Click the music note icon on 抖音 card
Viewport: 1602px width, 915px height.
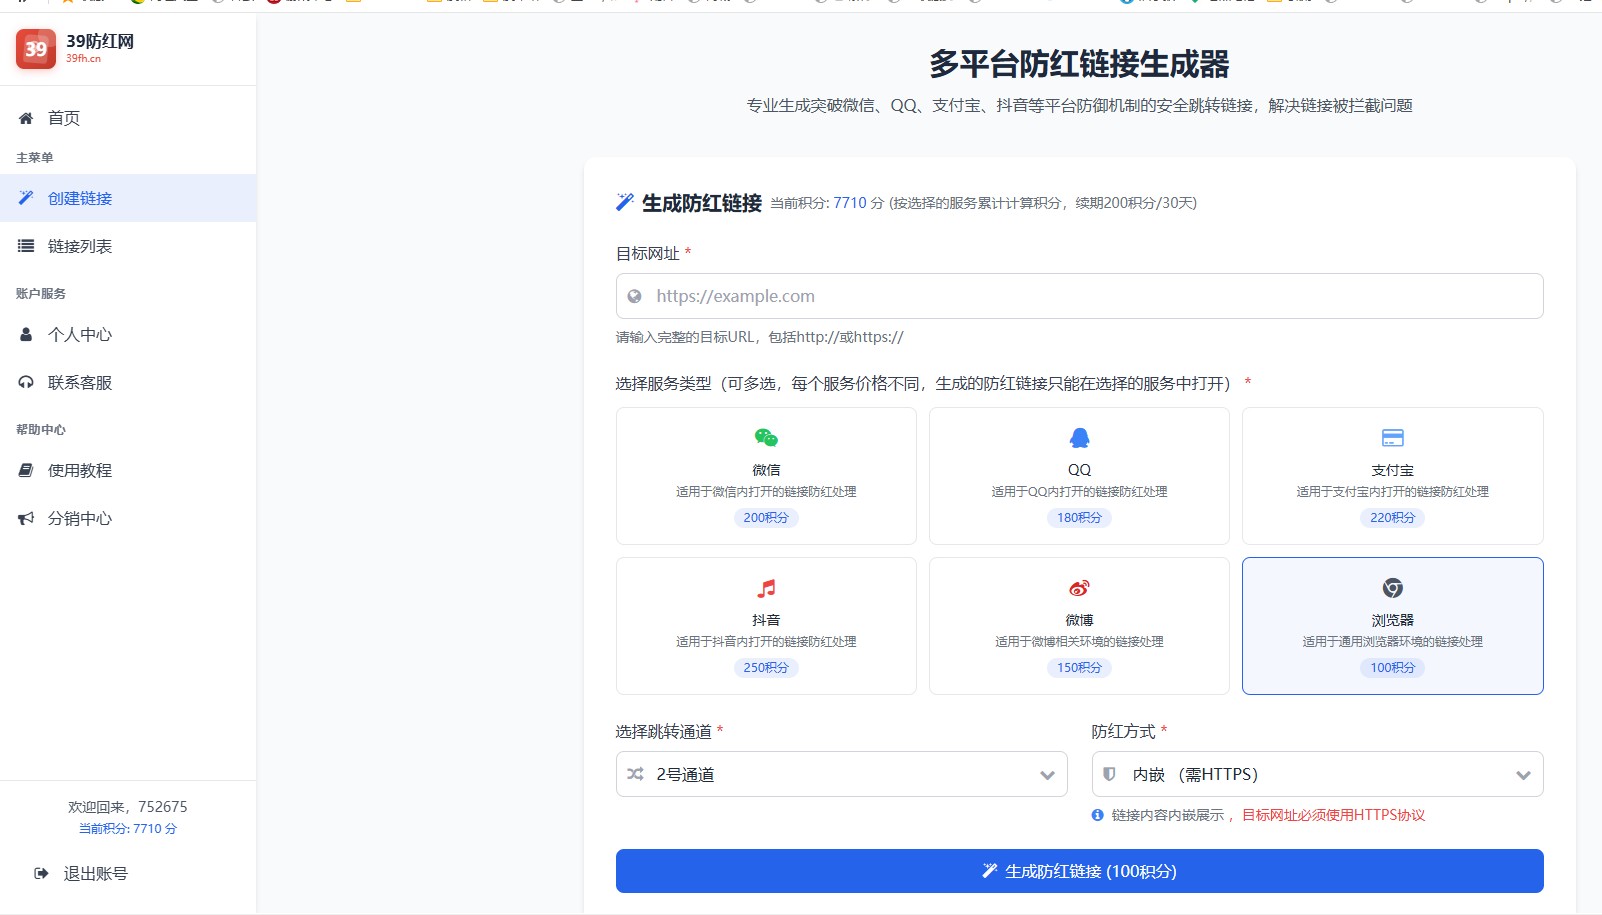[766, 587]
